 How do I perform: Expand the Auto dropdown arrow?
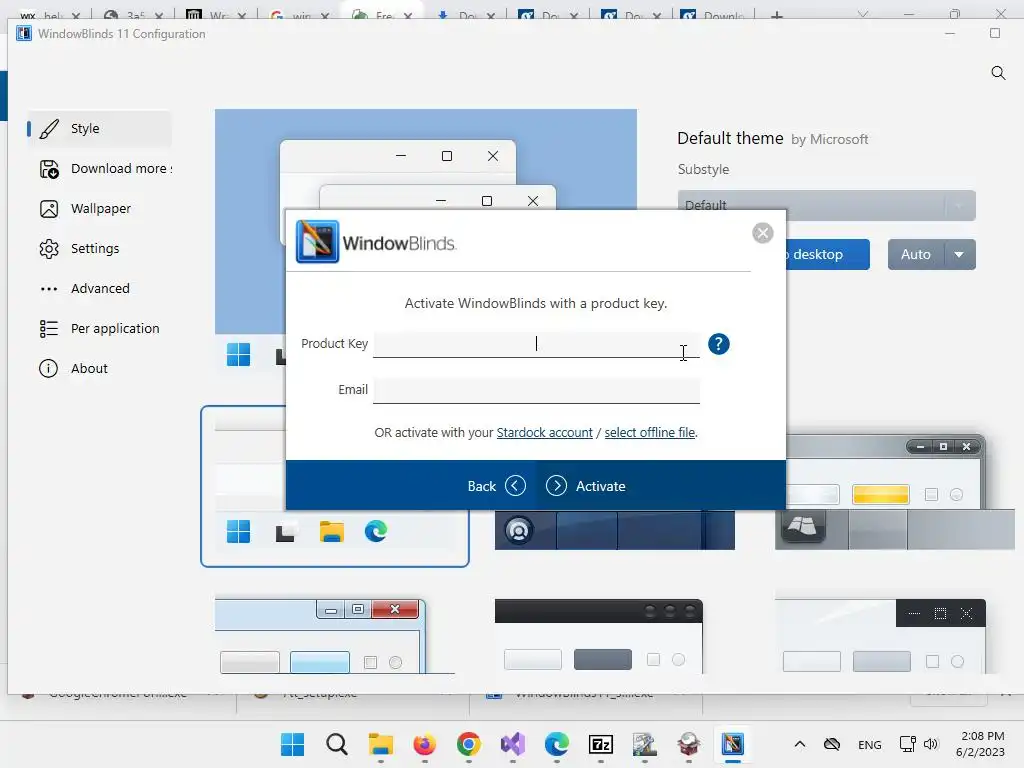click(x=959, y=255)
